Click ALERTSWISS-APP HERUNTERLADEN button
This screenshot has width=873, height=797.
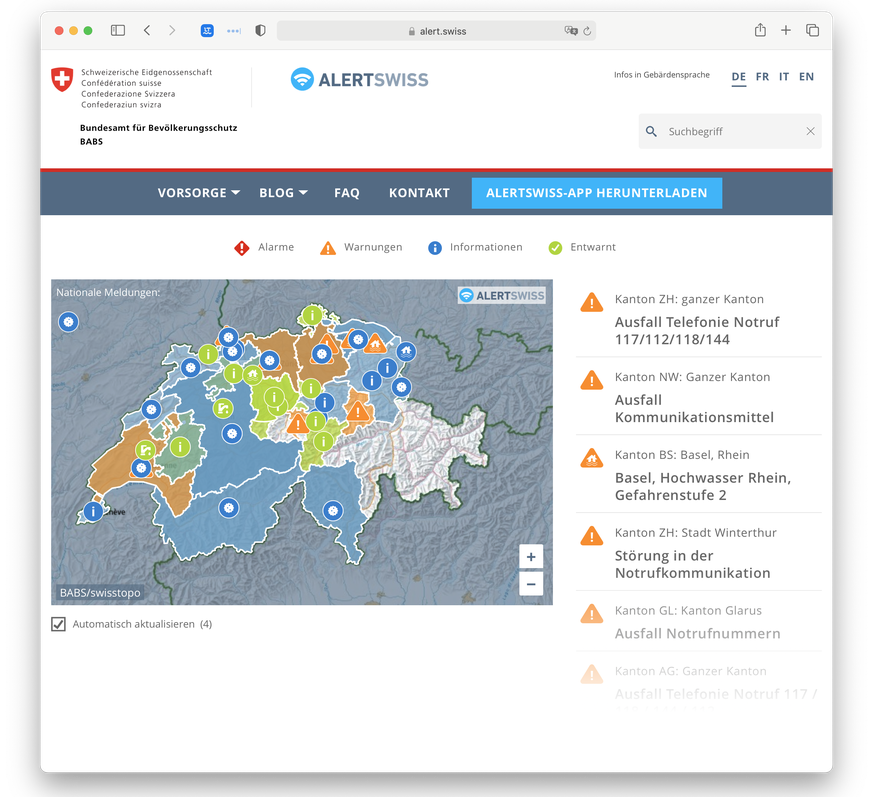(x=596, y=193)
